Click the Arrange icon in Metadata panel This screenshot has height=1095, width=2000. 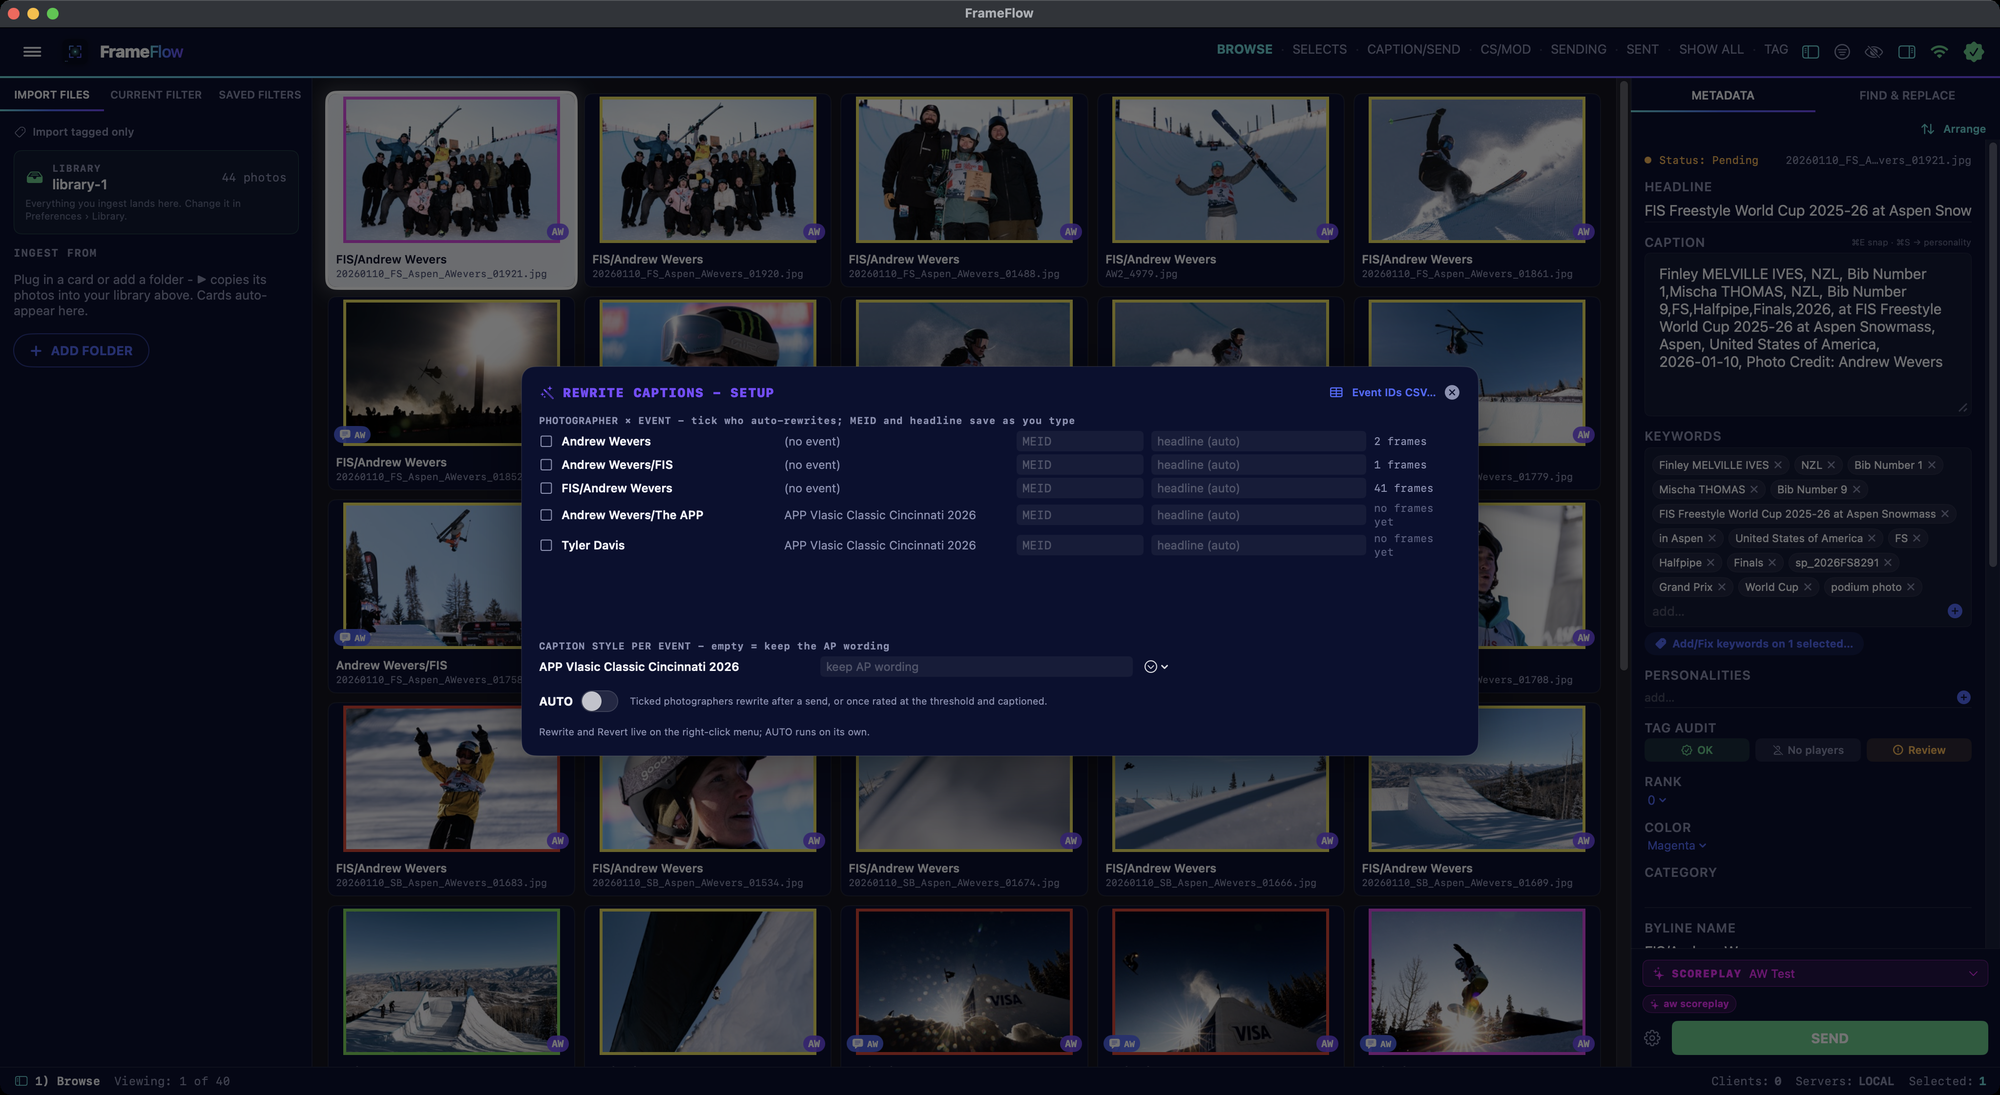[x=1927, y=129]
